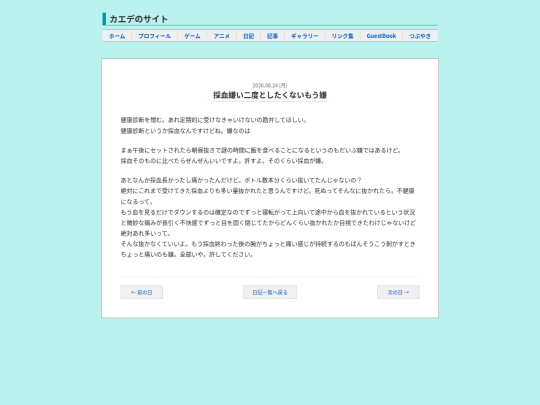Viewport: 540px width, 405px height.
Task: Open the GuestBook page
Action: 381,36
